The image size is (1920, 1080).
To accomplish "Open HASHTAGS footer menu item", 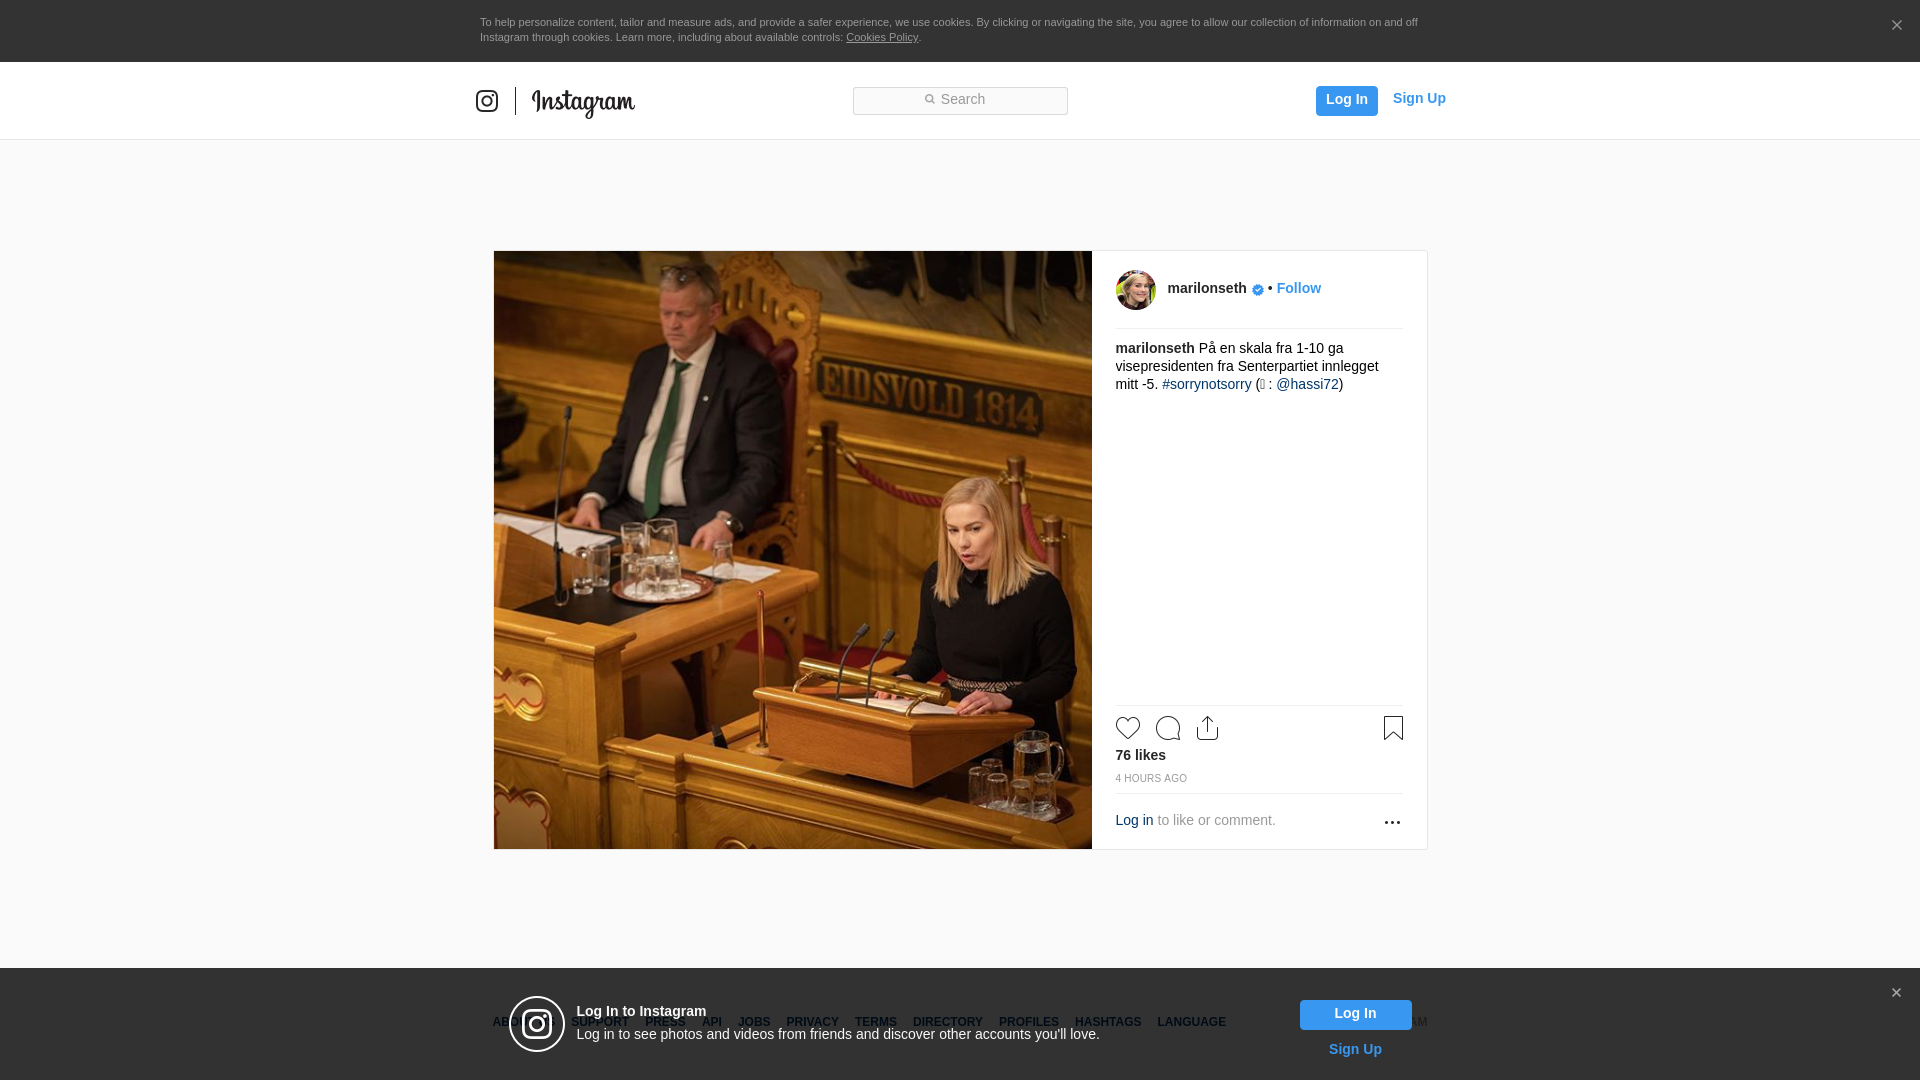I will click(x=1107, y=1022).
